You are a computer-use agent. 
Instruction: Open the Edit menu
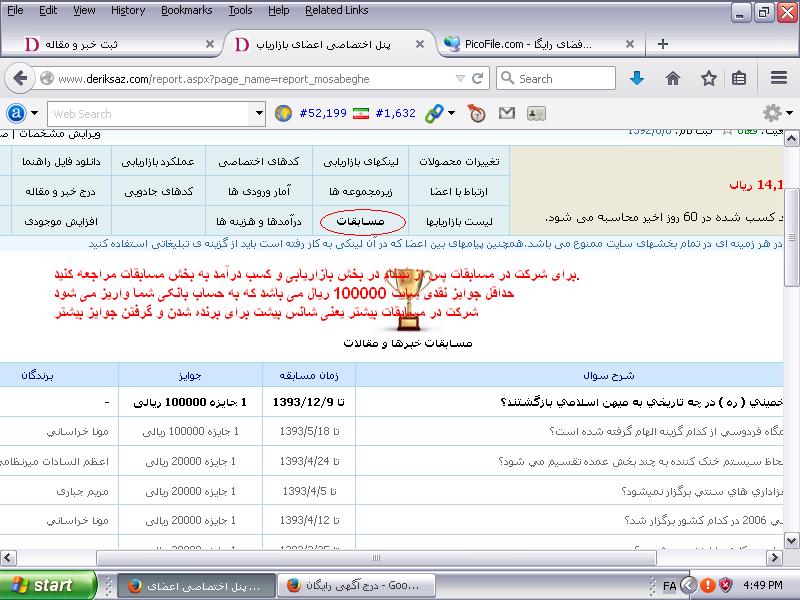(48, 10)
